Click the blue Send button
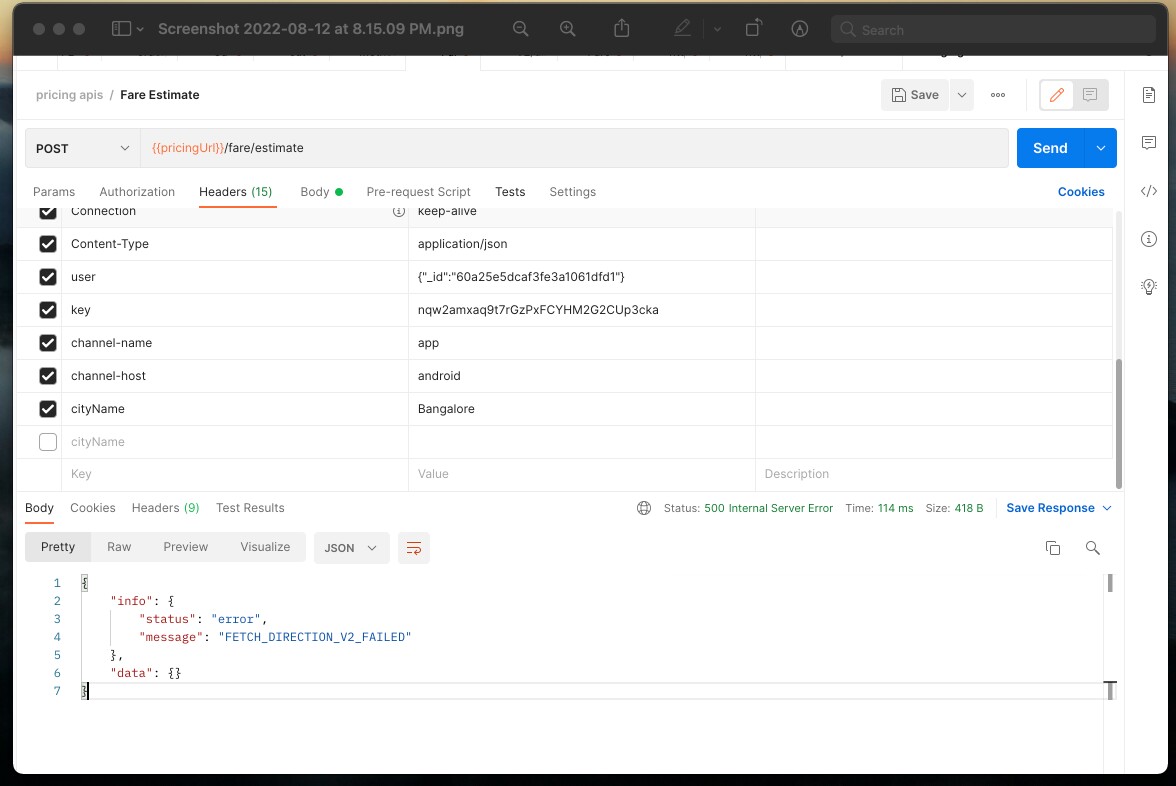This screenshot has width=1176, height=786. [1050, 148]
